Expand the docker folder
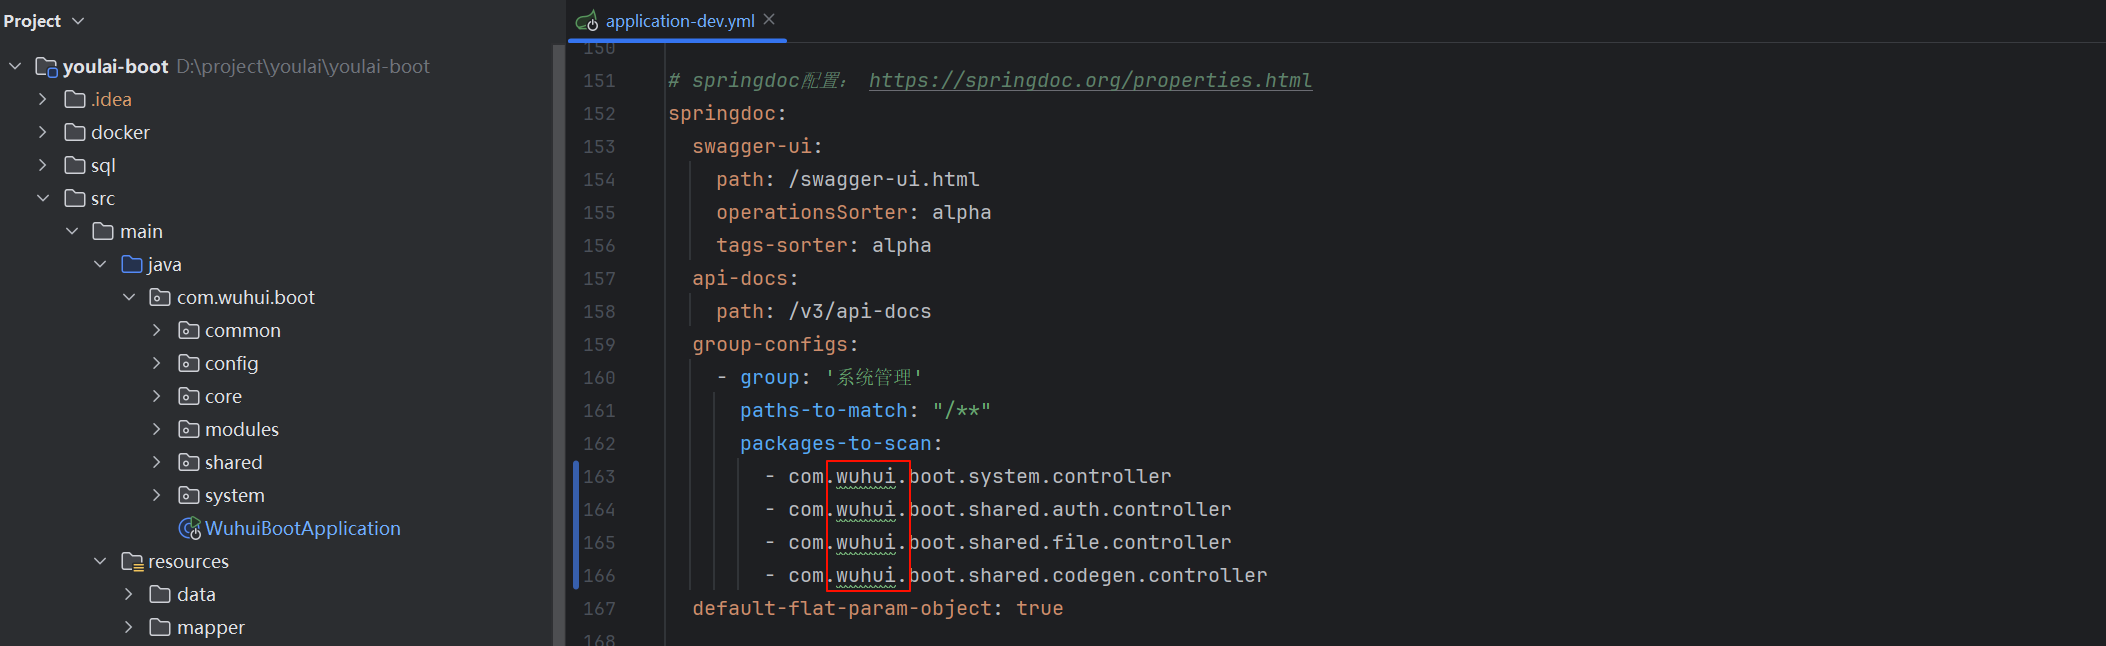 [42, 132]
